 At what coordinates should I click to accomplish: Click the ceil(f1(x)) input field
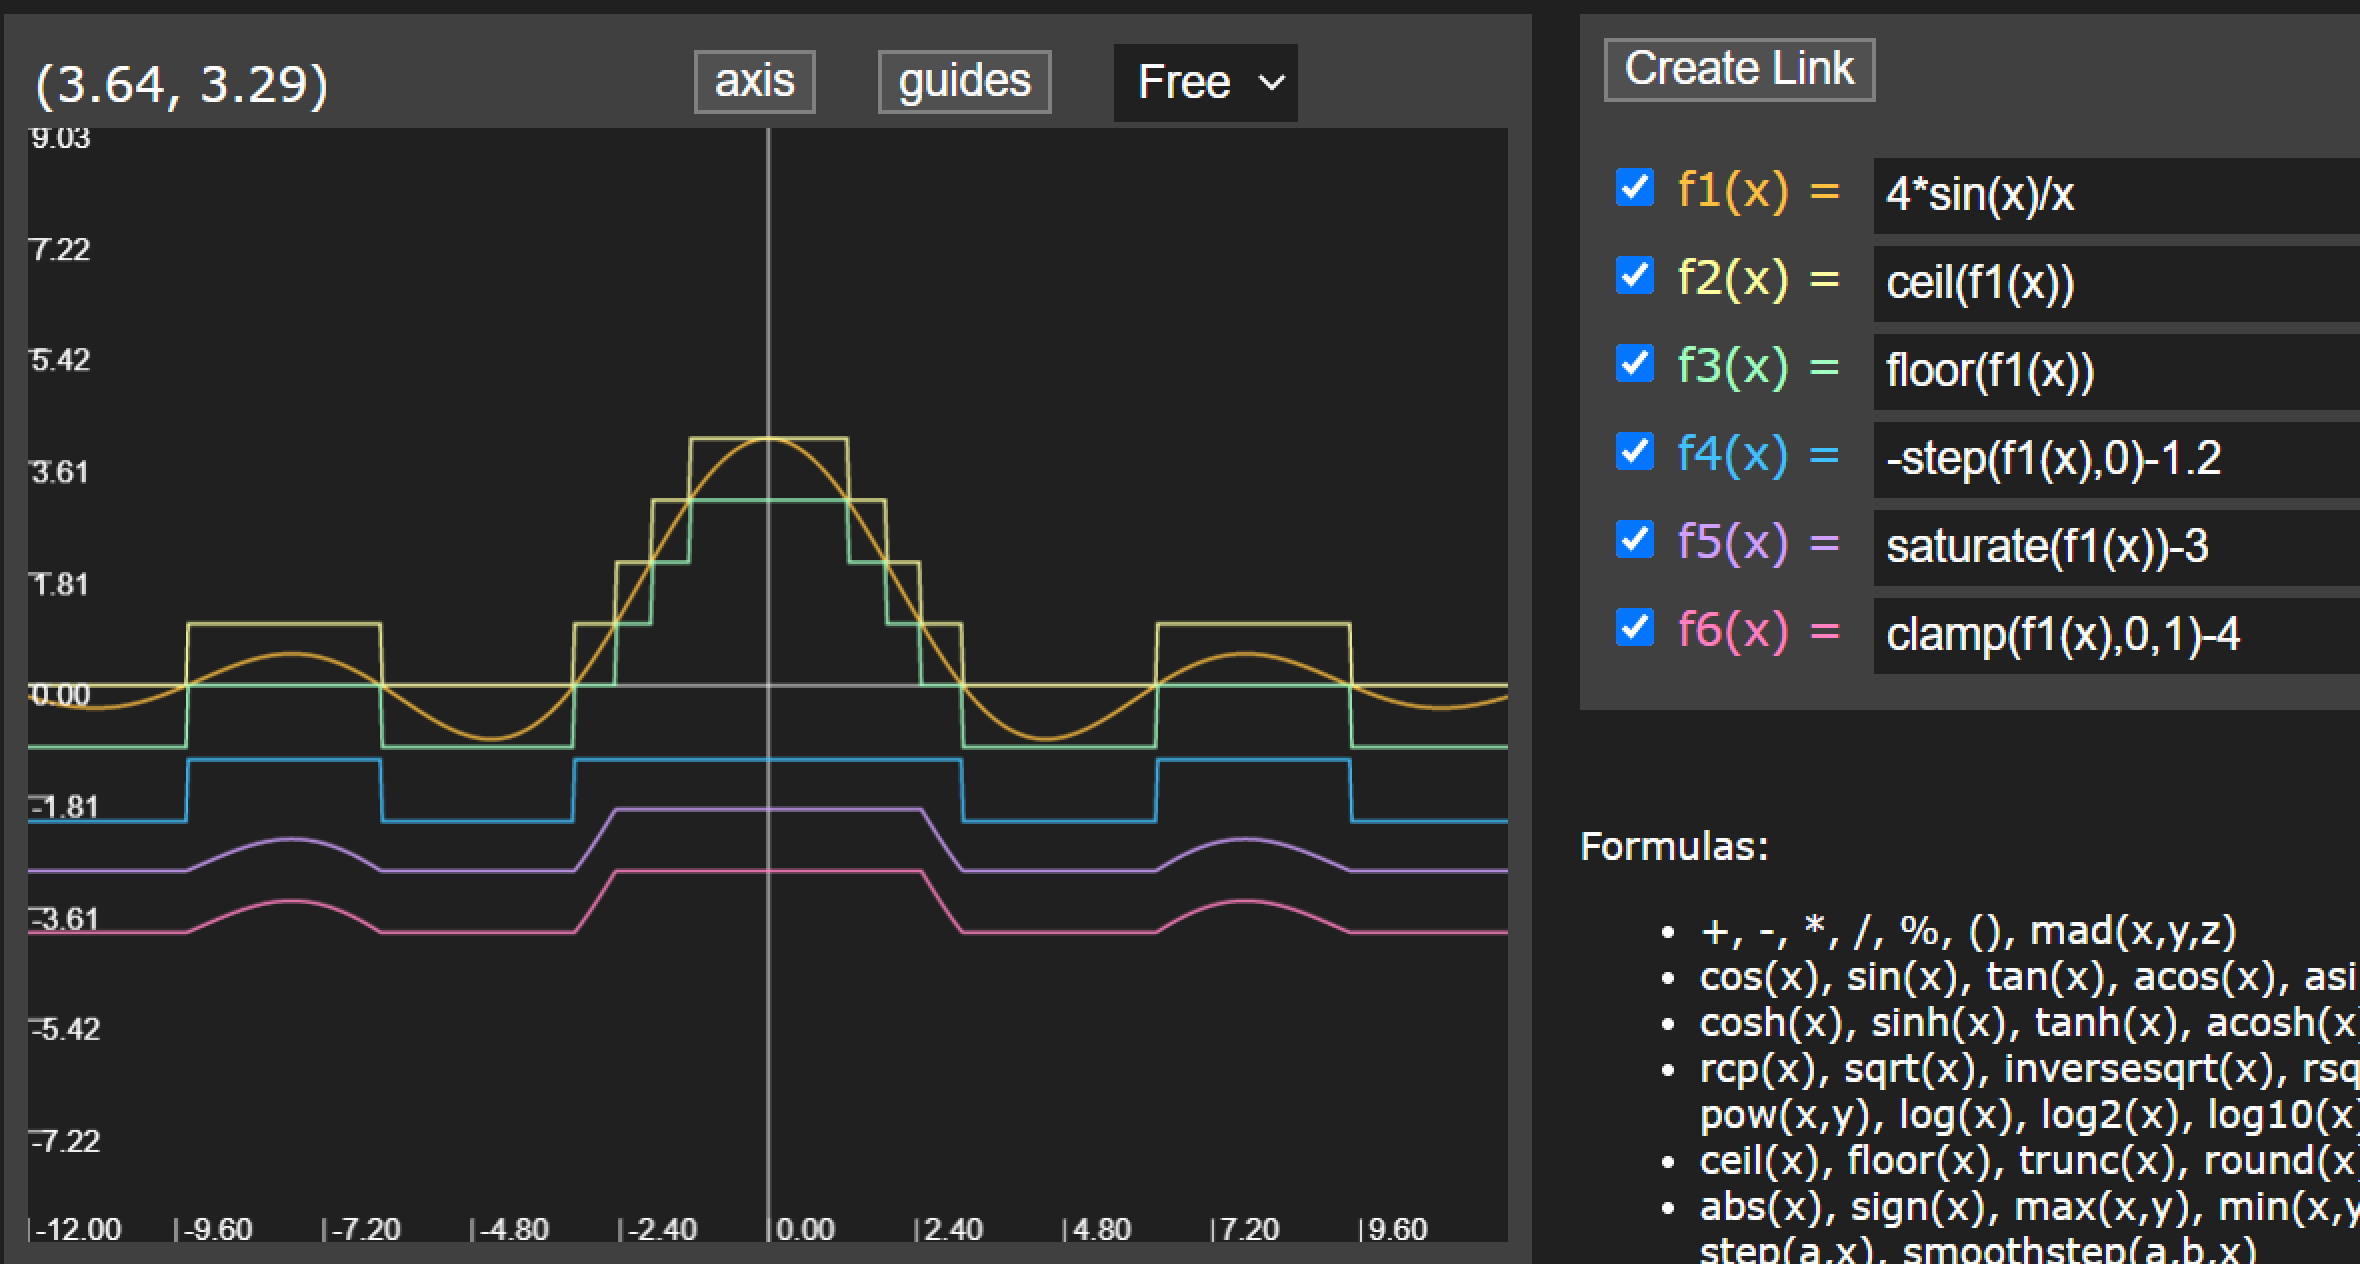coord(2110,283)
